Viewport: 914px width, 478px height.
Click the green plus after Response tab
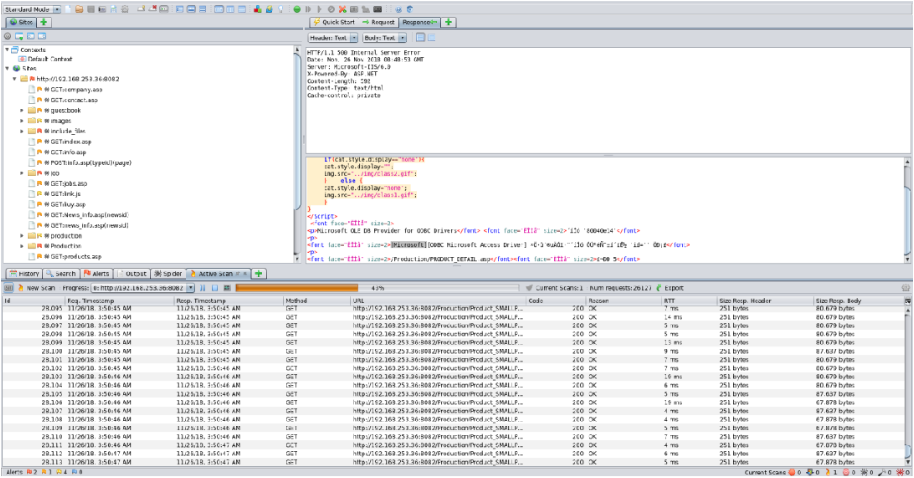[x=448, y=21]
